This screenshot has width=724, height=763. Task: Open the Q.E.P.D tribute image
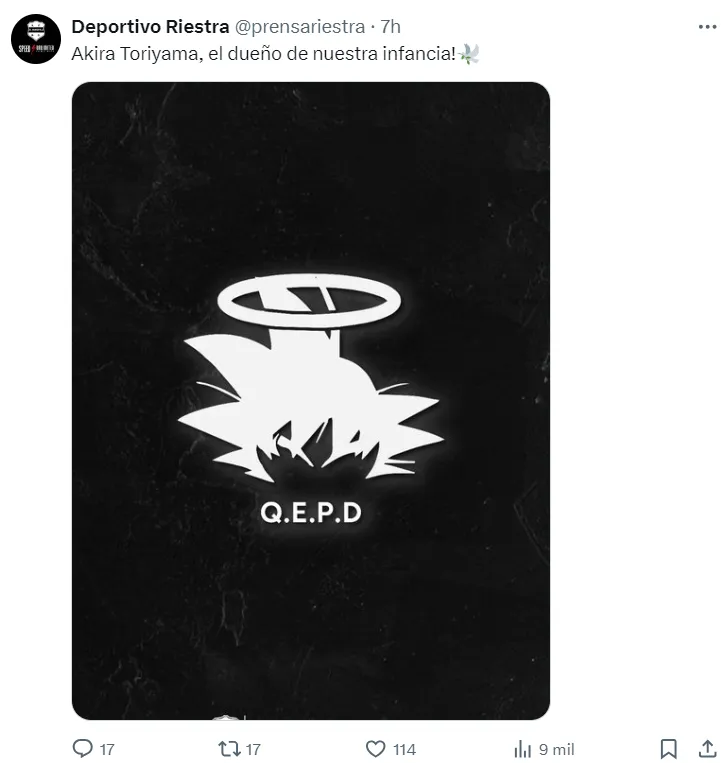[x=311, y=400]
